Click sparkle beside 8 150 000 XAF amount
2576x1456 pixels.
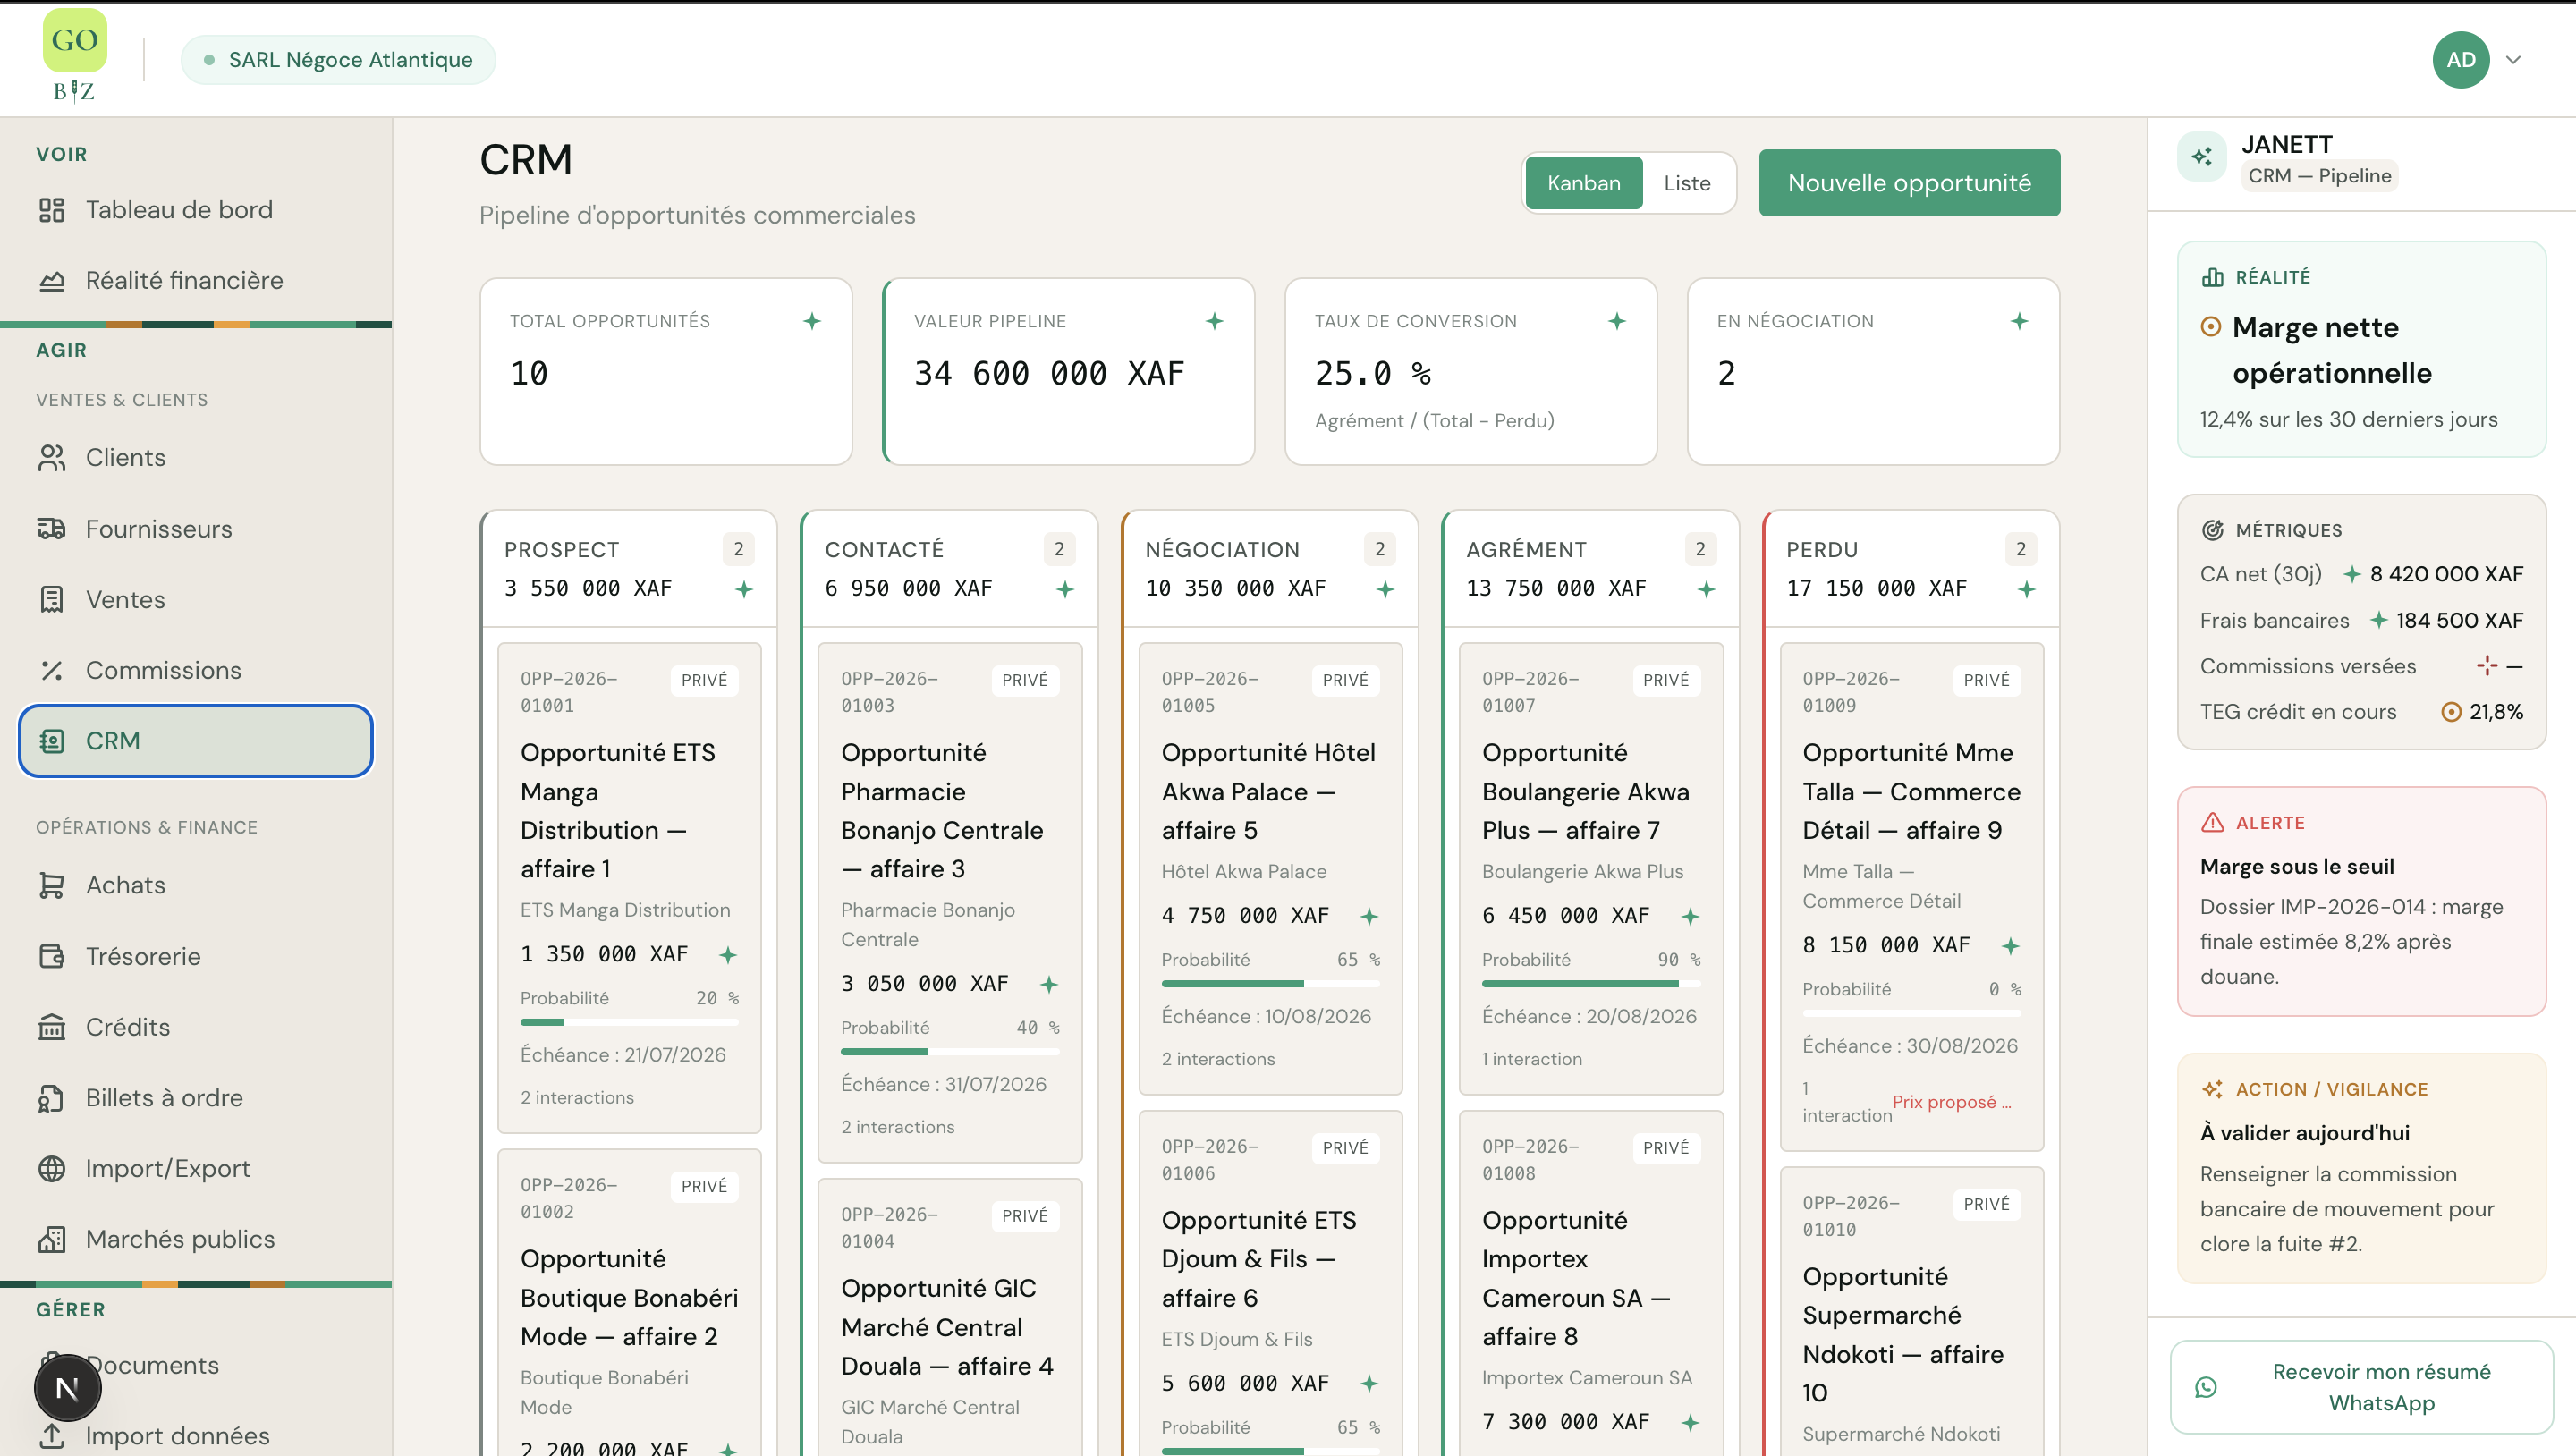(2010, 946)
